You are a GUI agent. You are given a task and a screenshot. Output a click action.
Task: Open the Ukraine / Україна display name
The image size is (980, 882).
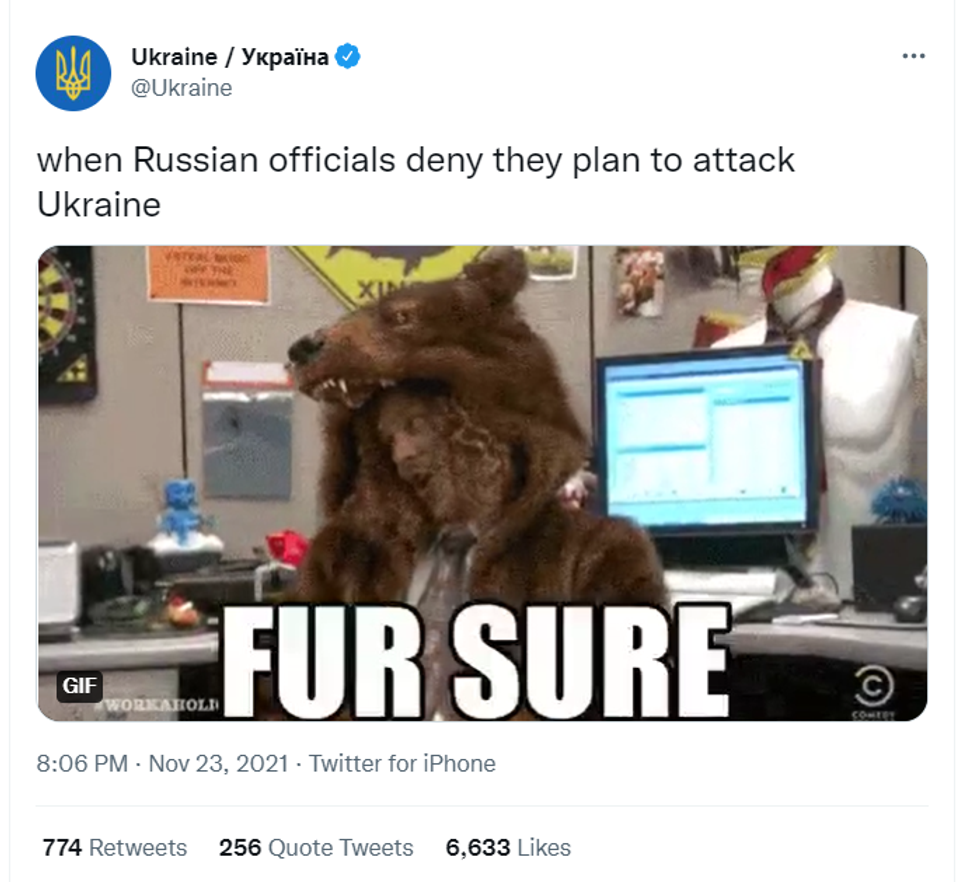point(230,57)
